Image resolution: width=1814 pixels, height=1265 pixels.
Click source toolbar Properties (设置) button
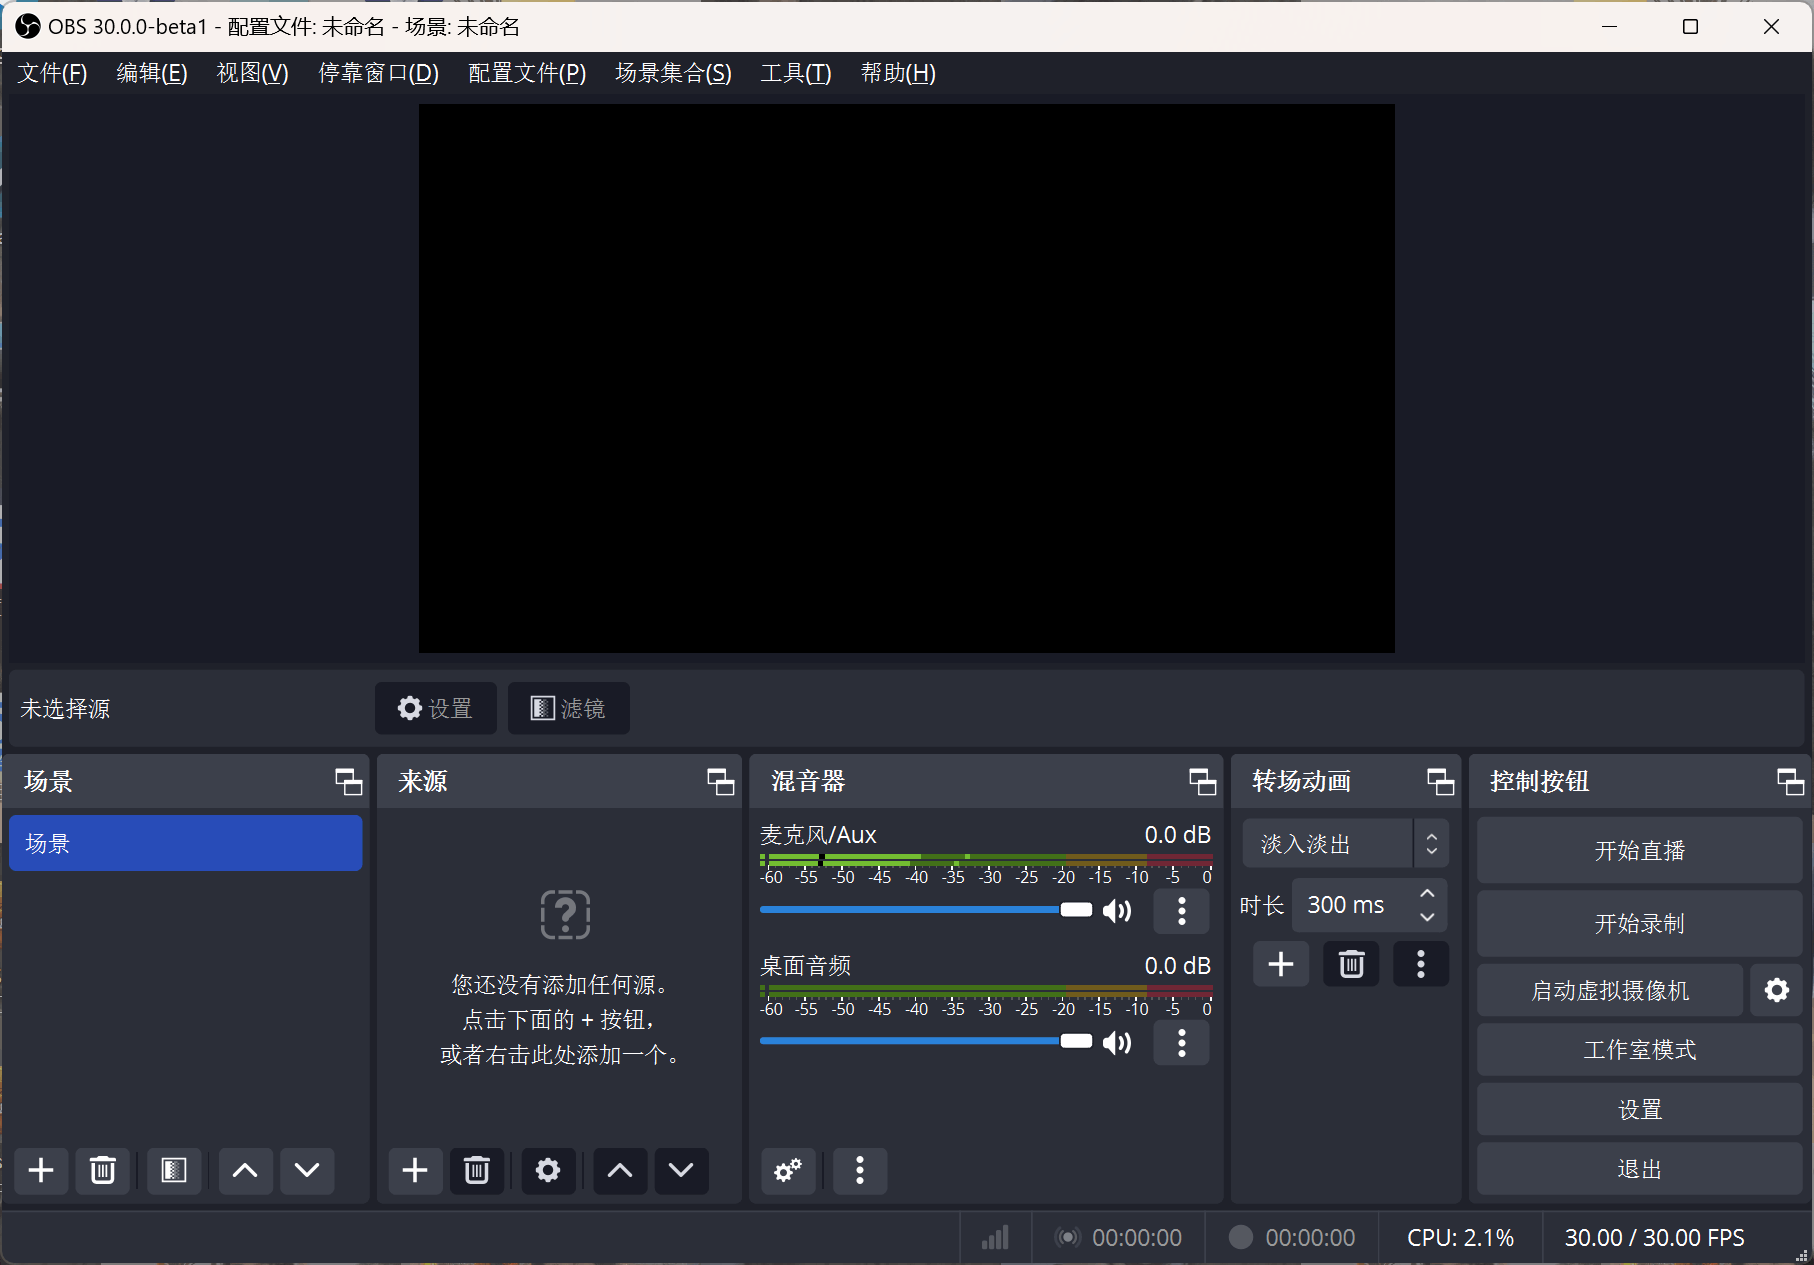(x=436, y=708)
